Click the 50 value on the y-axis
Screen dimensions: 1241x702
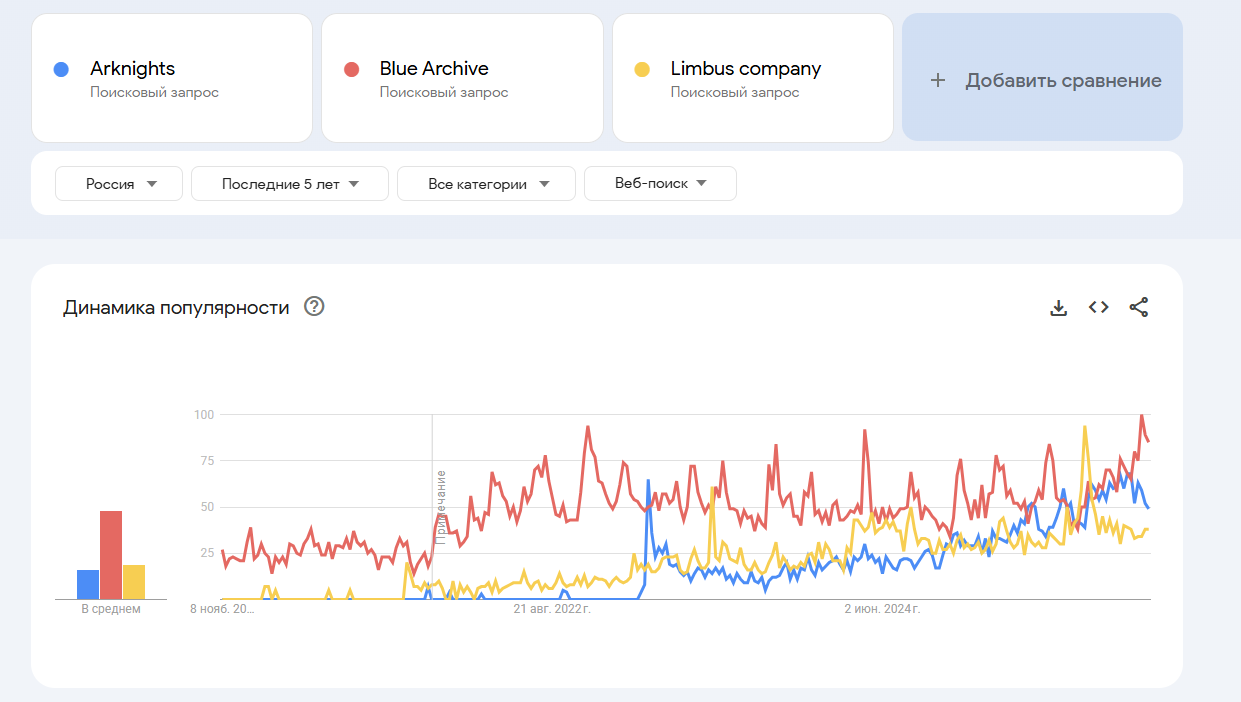pyautogui.click(x=208, y=507)
